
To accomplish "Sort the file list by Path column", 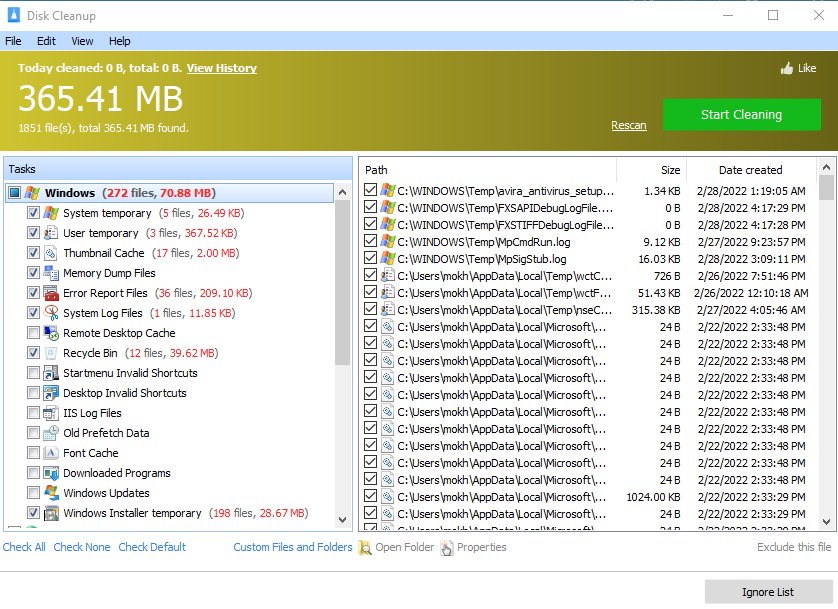I will click(x=488, y=170).
